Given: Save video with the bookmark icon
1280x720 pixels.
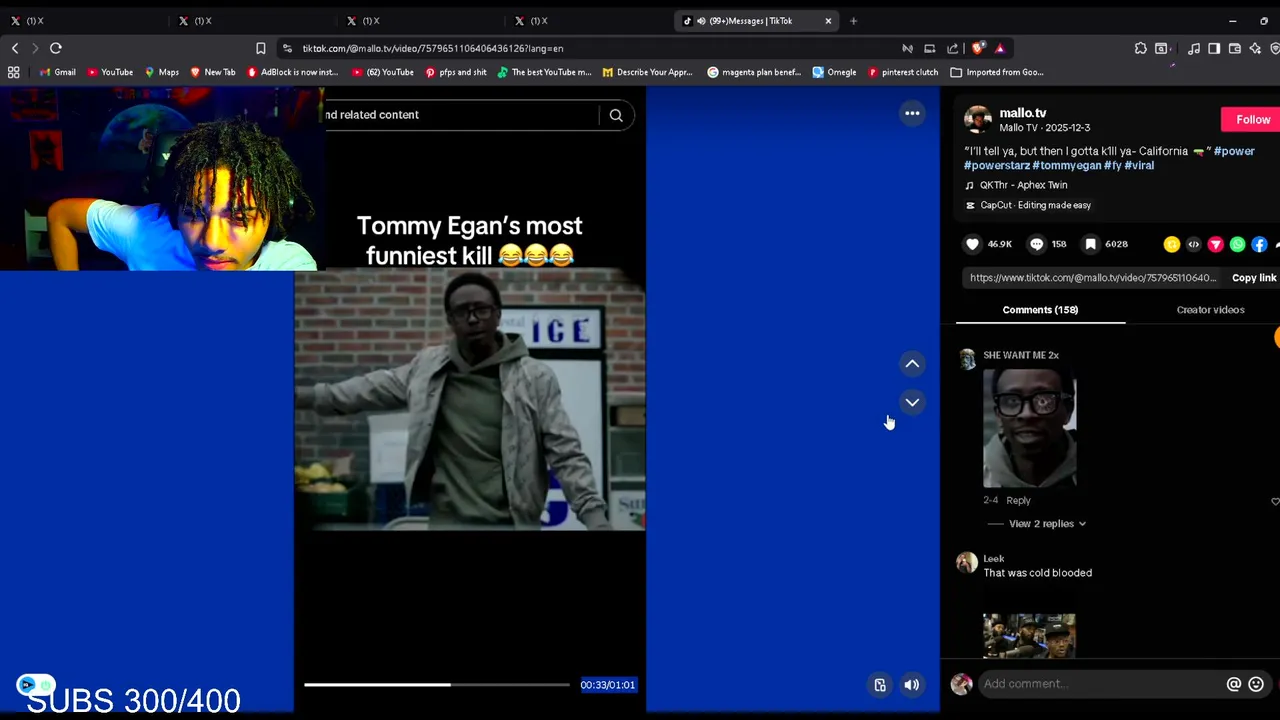Looking at the screenshot, I should (1091, 244).
